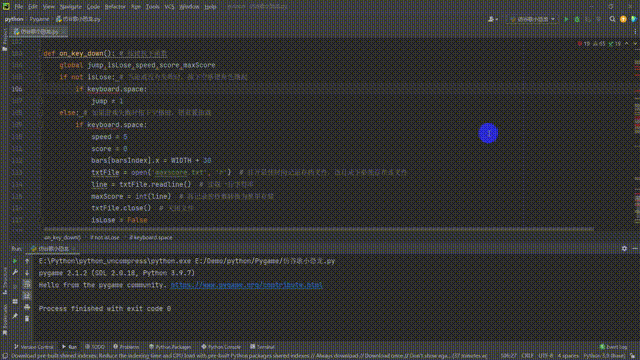Open the Code menu

(x=93, y=7)
